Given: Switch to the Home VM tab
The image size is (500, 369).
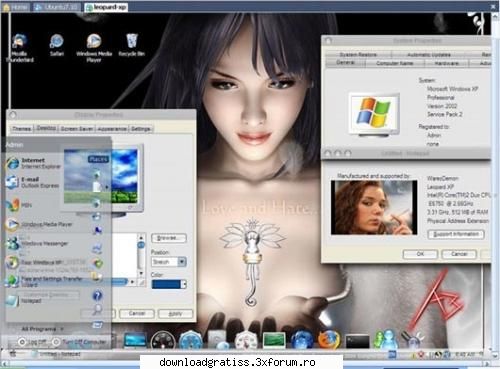Looking at the screenshot, I should pyautogui.click(x=16, y=7).
